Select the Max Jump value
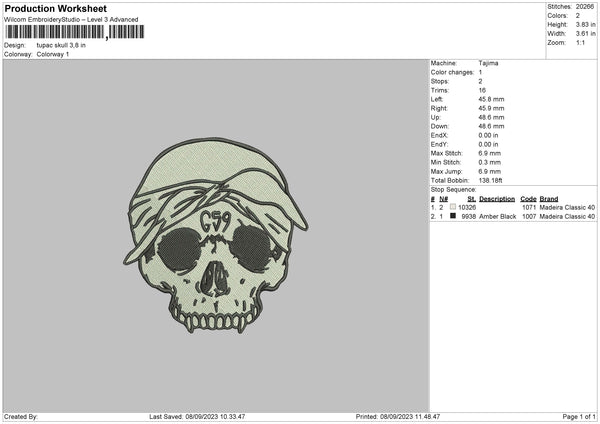This screenshot has width=600, height=424. point(489,171)
